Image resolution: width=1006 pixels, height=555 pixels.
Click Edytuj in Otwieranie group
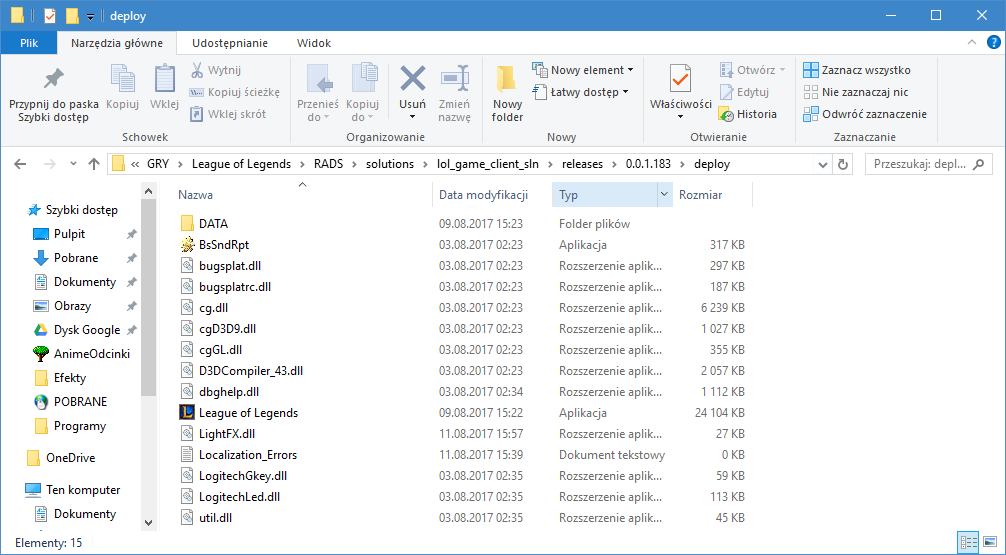pyautogui.click(x=744, y=92)
